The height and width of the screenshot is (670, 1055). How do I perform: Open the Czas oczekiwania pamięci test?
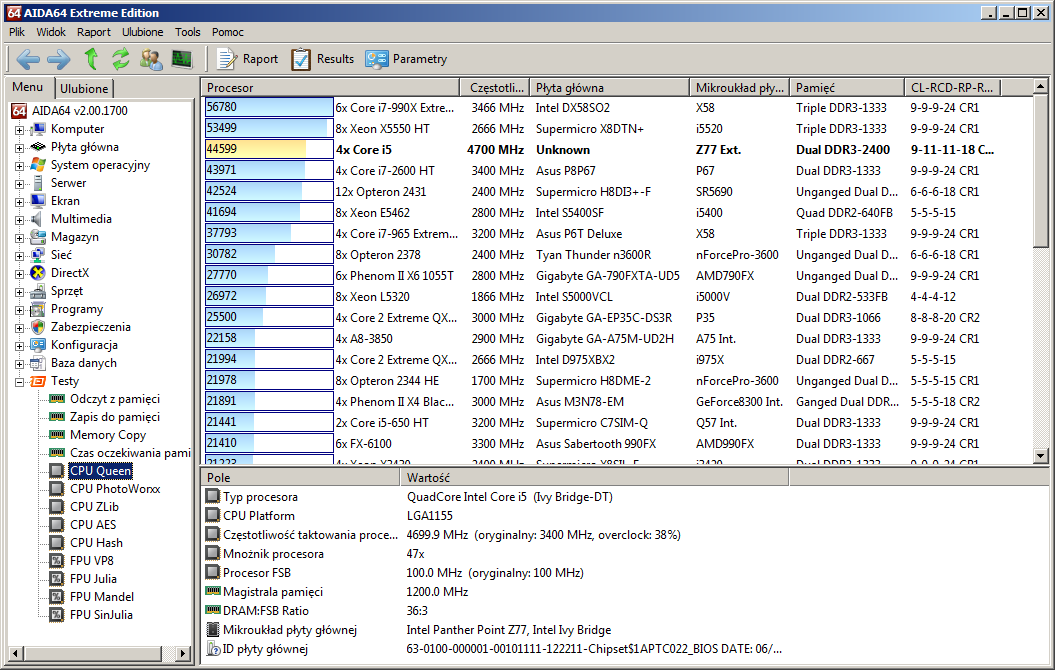point(130,453)
